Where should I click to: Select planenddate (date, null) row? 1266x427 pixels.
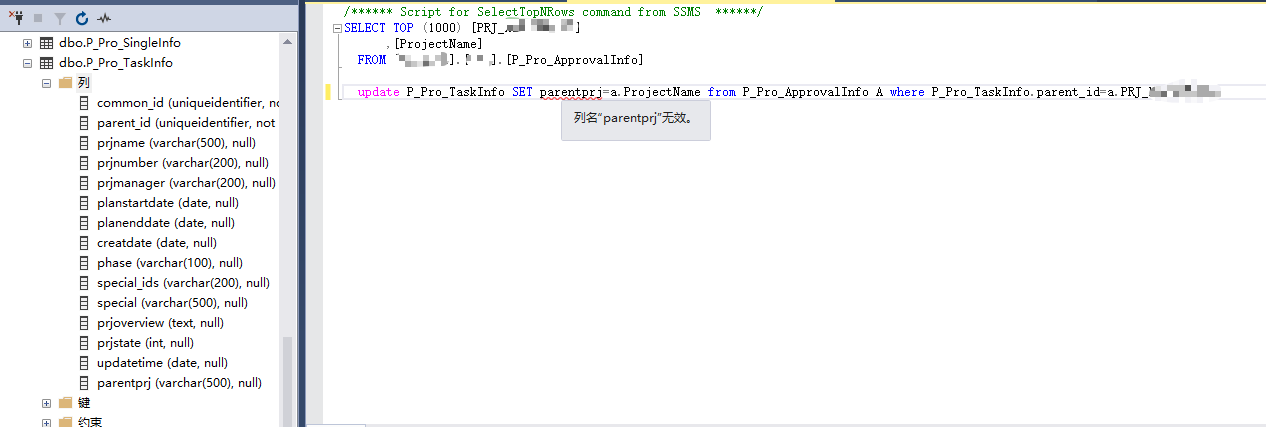(x=166, y=223)
